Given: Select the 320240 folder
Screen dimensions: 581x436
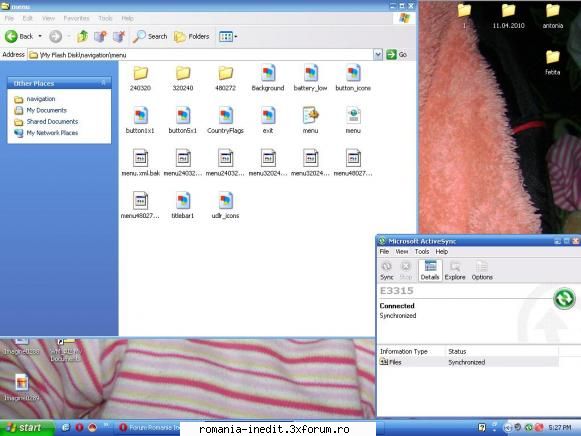Looking at the screenshot, I should point(183,78).
